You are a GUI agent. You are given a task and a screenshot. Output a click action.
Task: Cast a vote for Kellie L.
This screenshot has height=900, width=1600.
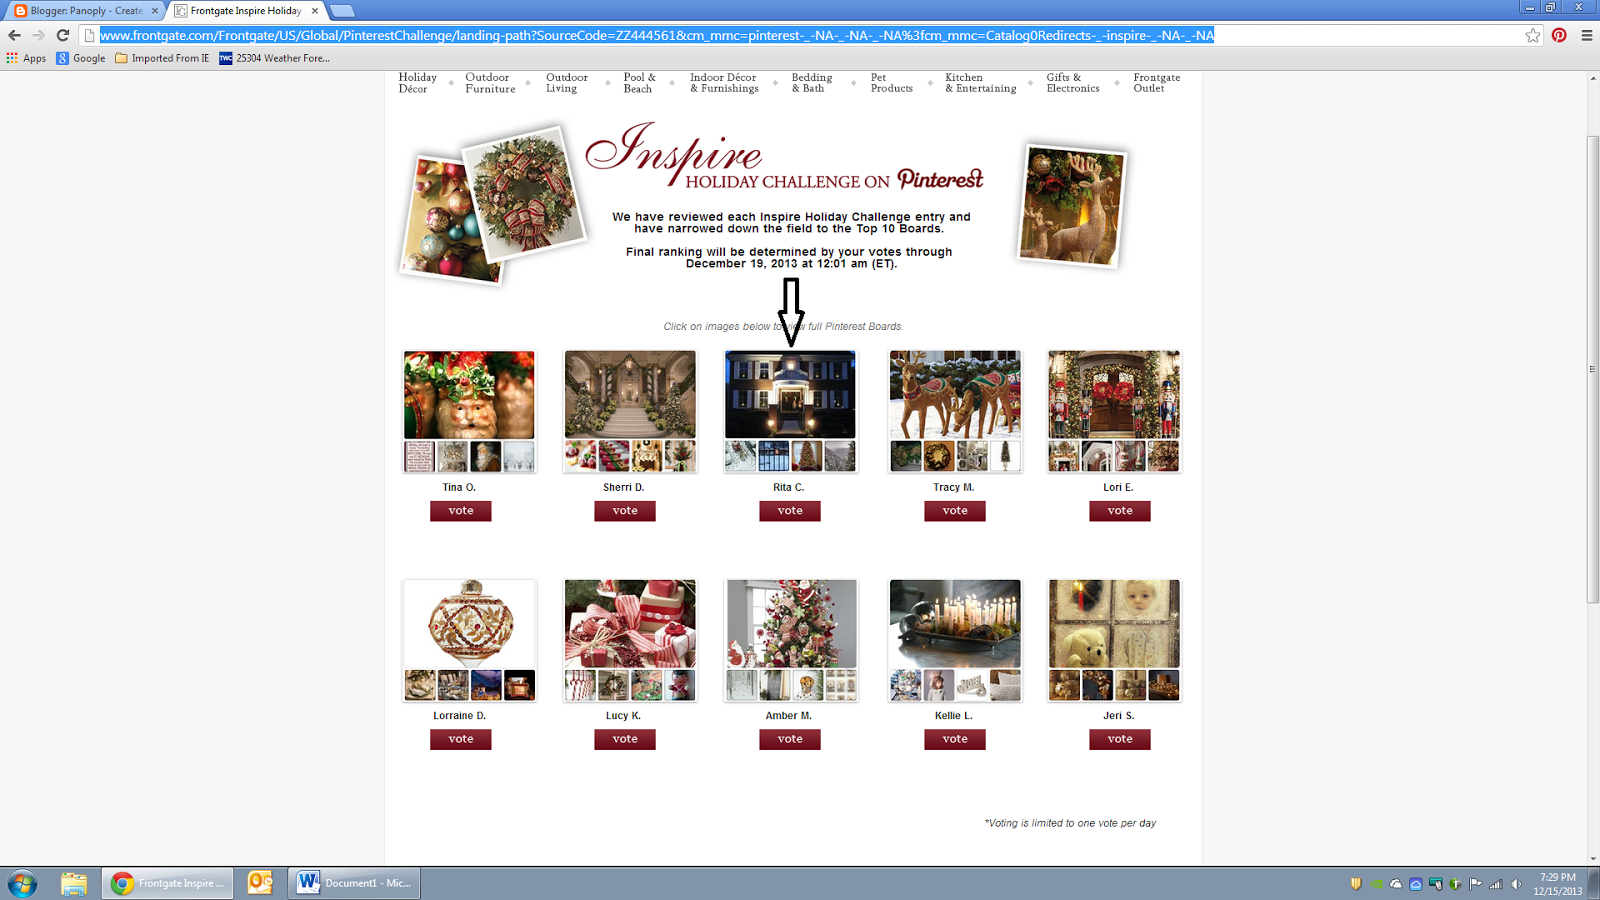tap(955, 739)
